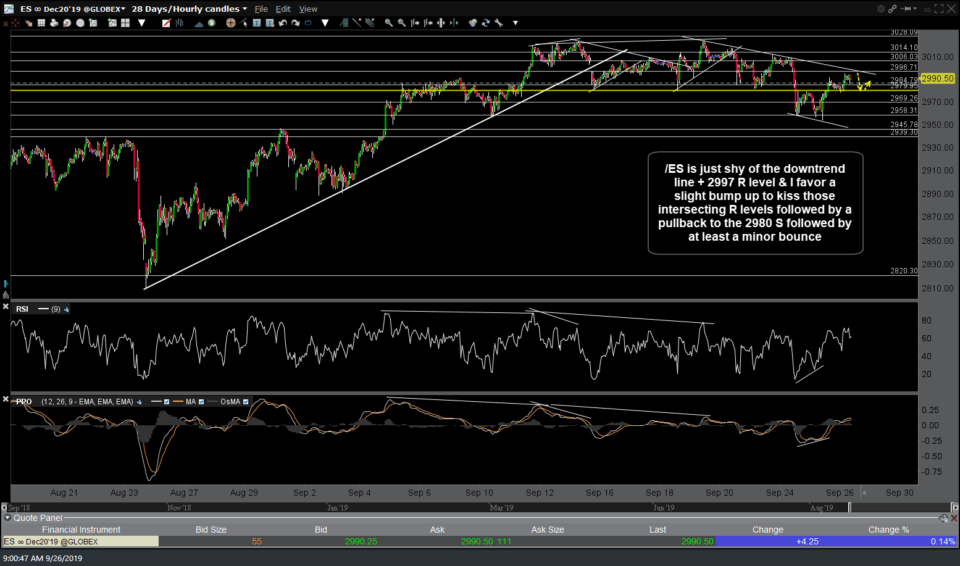Close the RSI indicator panel
960x566 pixels.
tap(6, 306)
